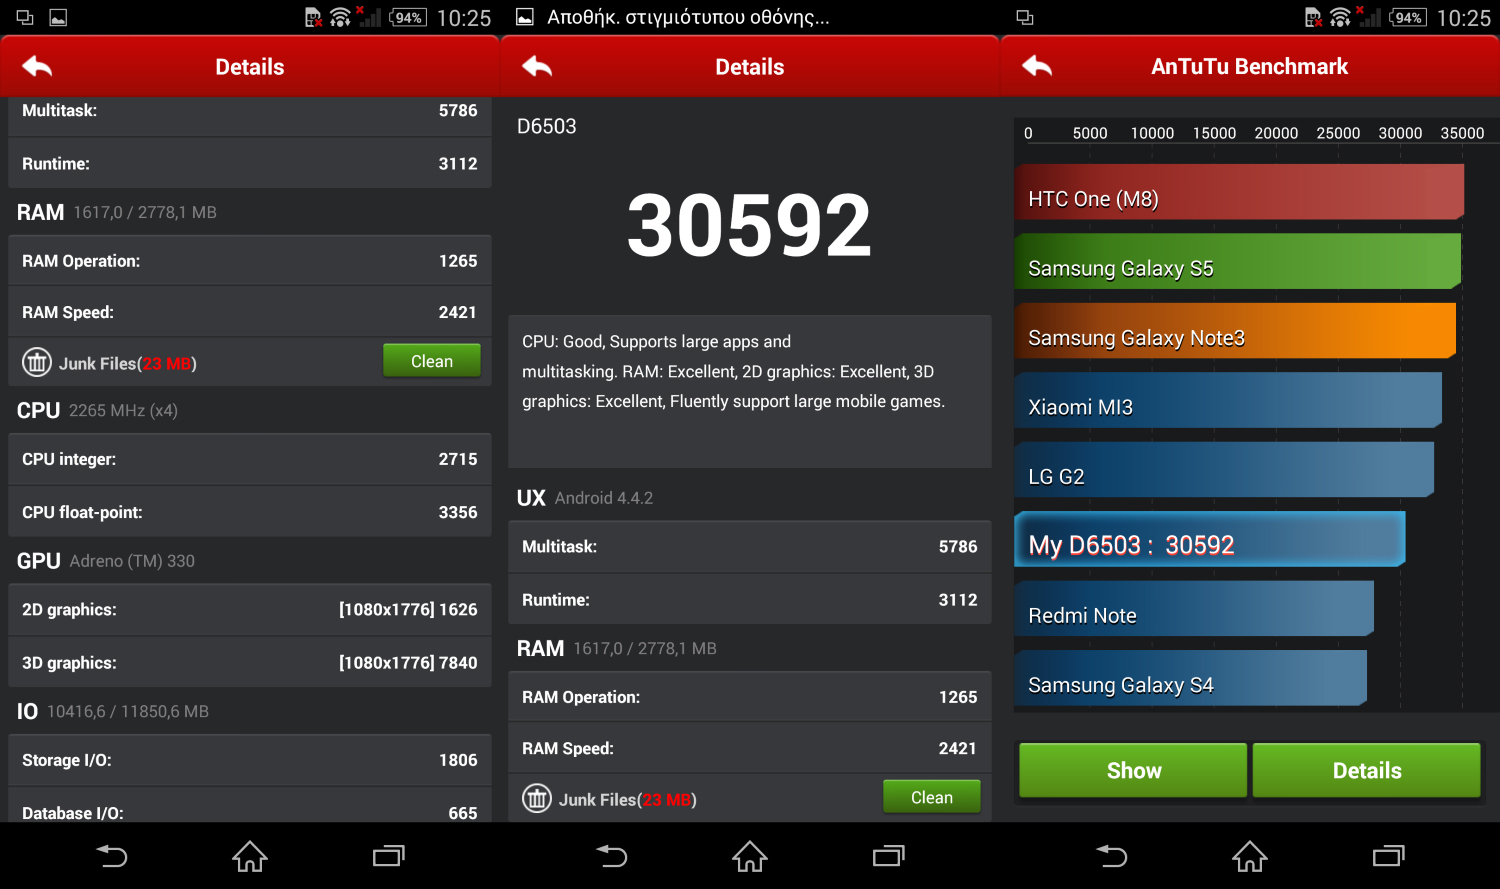Screen dimensions: 1500x889
Task: Tap the green Details button
Action: click(1367, 770)
